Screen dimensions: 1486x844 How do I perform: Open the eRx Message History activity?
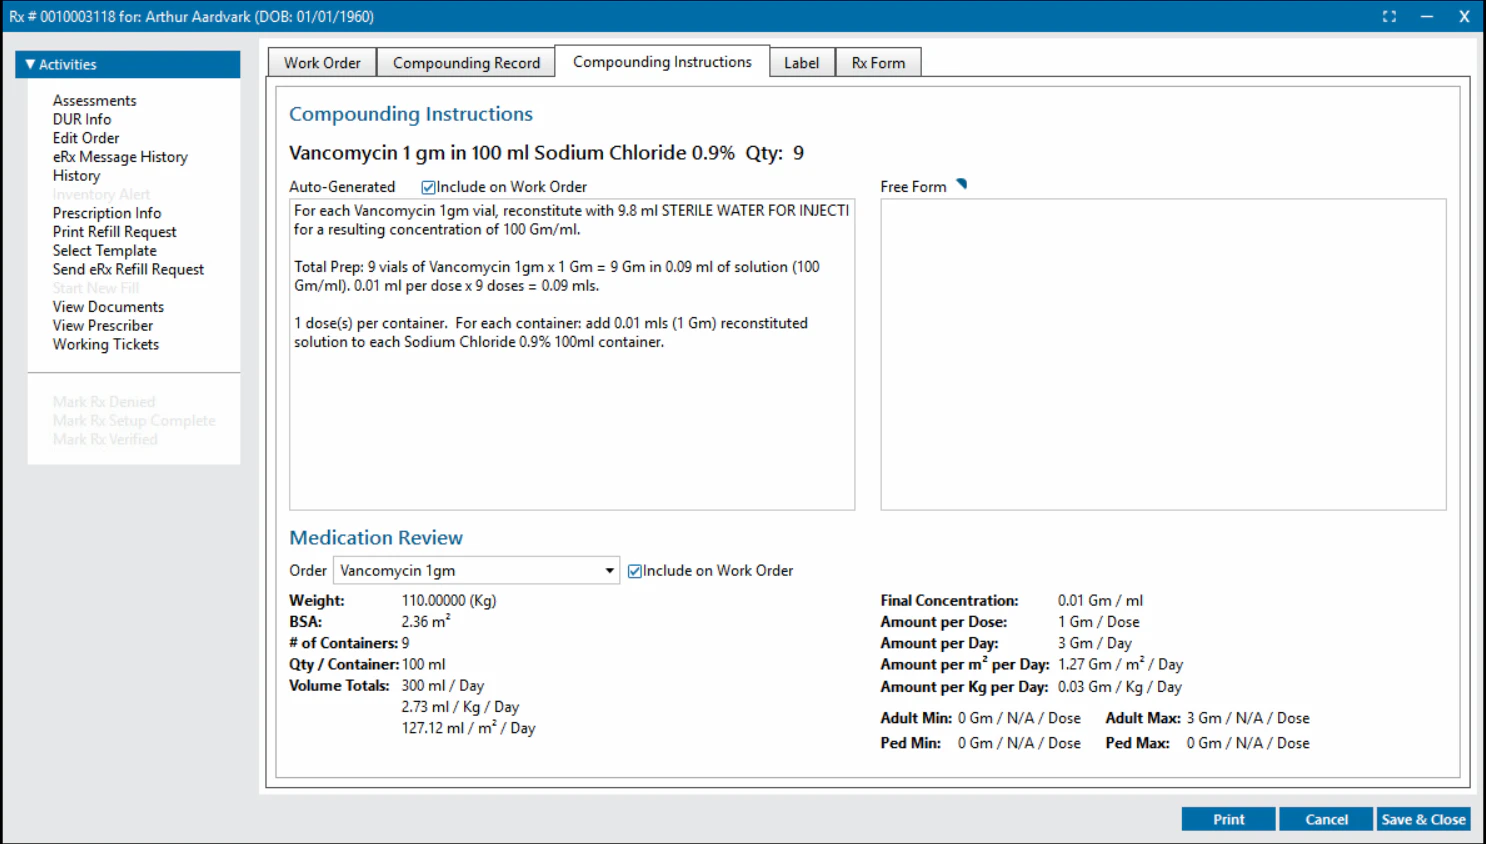tap(120, 156)
